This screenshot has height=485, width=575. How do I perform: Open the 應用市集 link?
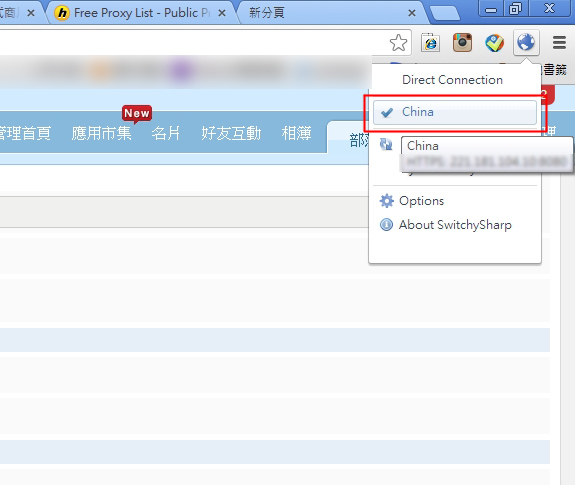(101, 133)
